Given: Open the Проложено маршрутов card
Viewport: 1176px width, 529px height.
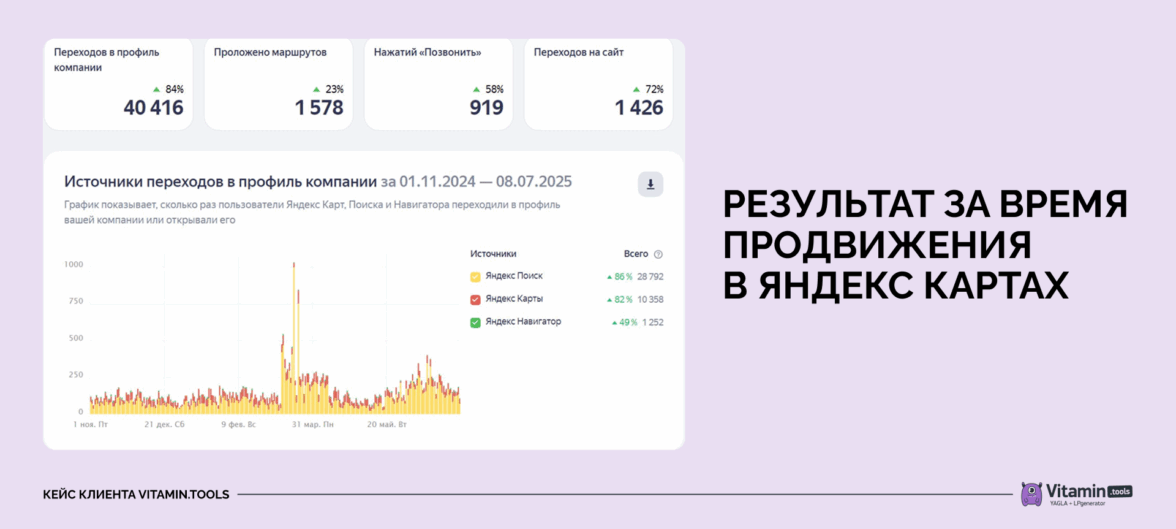Looking at the screenshot, I should pos(278,84).
